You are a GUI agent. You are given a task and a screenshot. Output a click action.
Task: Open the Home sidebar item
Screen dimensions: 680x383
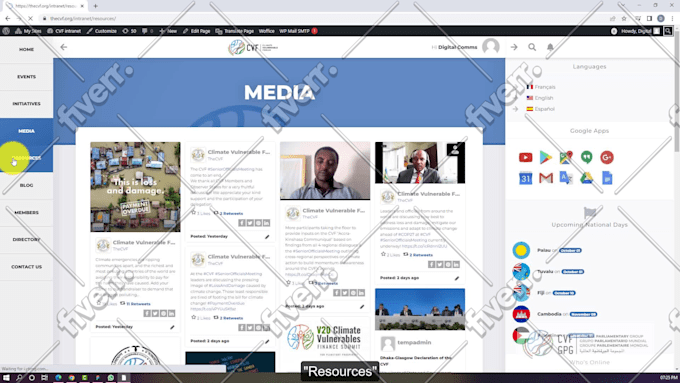[x=26, y=49]
